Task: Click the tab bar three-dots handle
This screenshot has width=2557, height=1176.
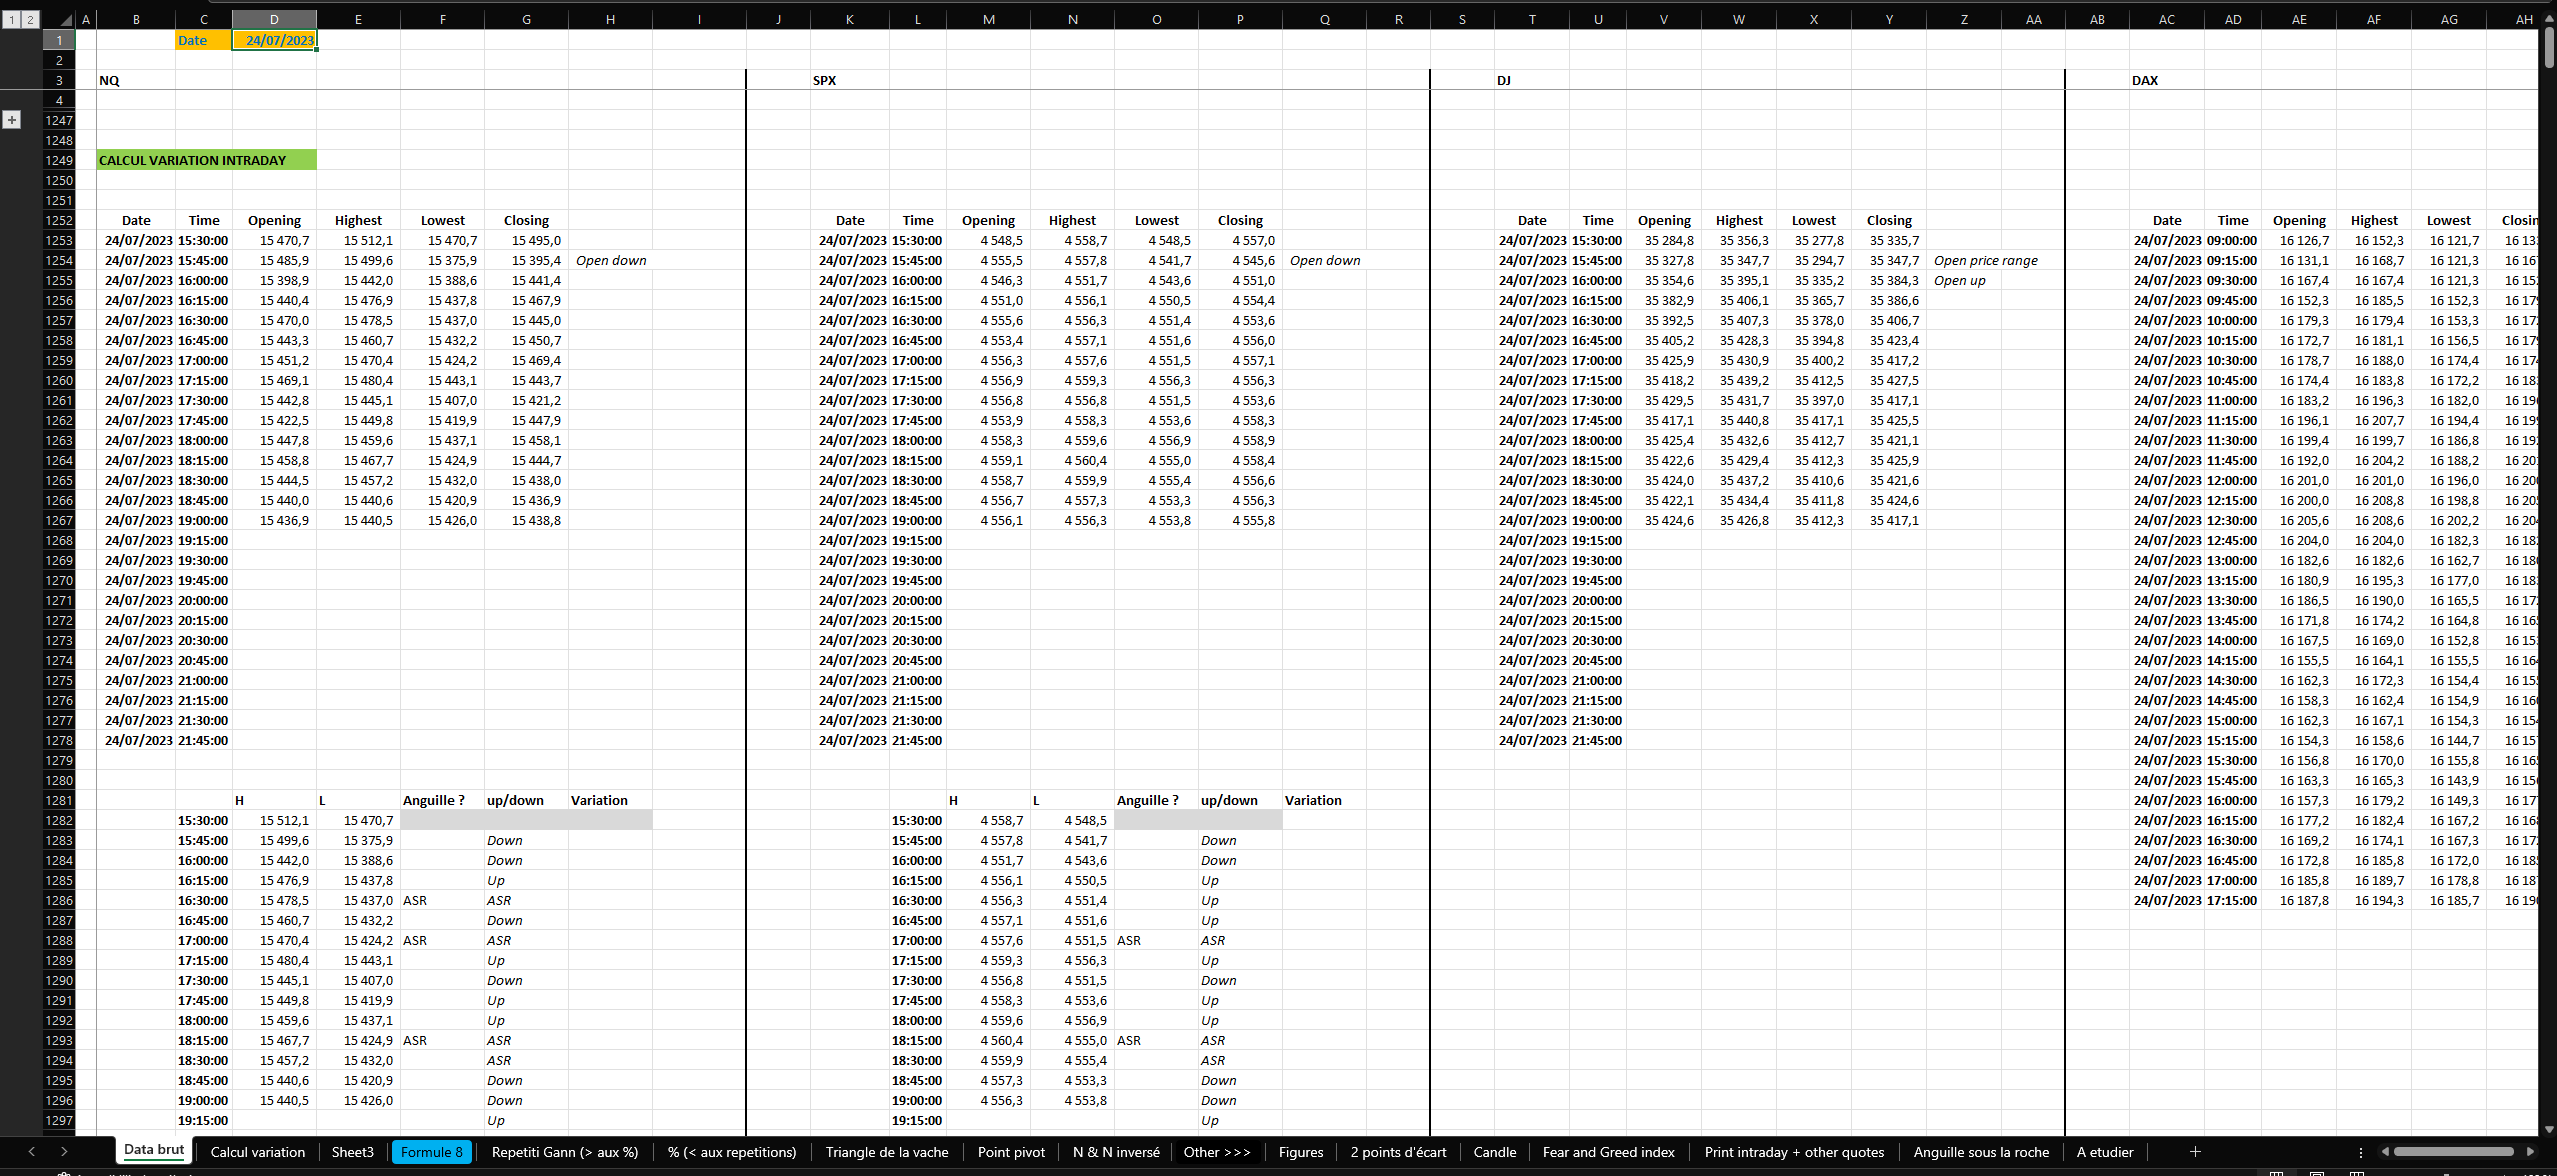Action: point(2361,1152)
